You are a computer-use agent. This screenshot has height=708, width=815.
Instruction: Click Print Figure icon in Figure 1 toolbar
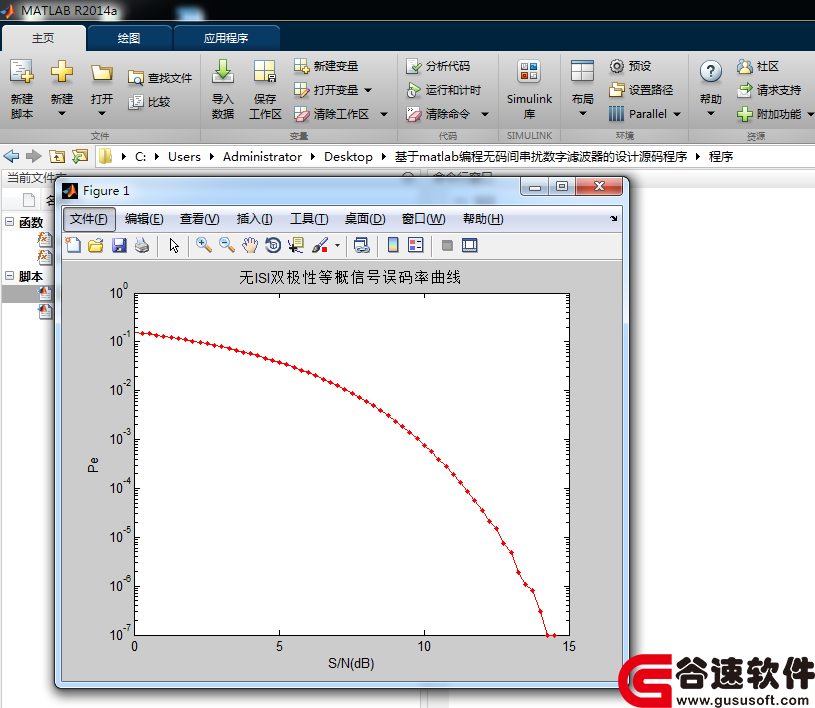coord(142,245)
